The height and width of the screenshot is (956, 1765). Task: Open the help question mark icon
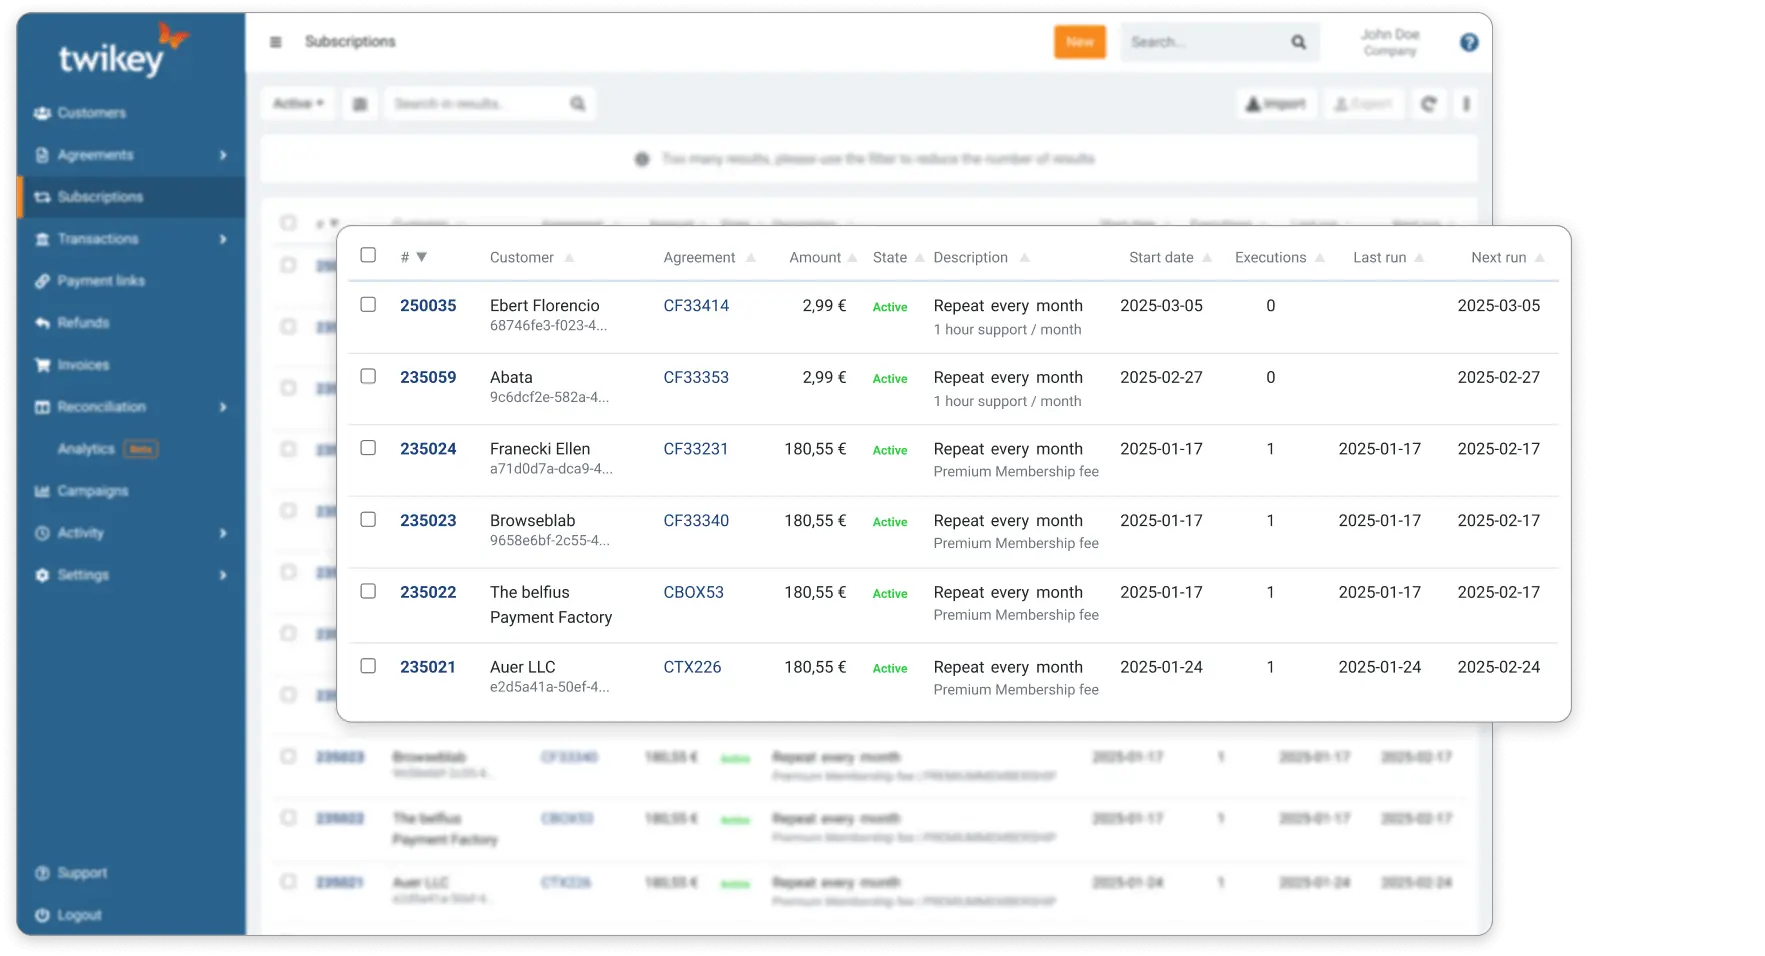point(1468,42)
